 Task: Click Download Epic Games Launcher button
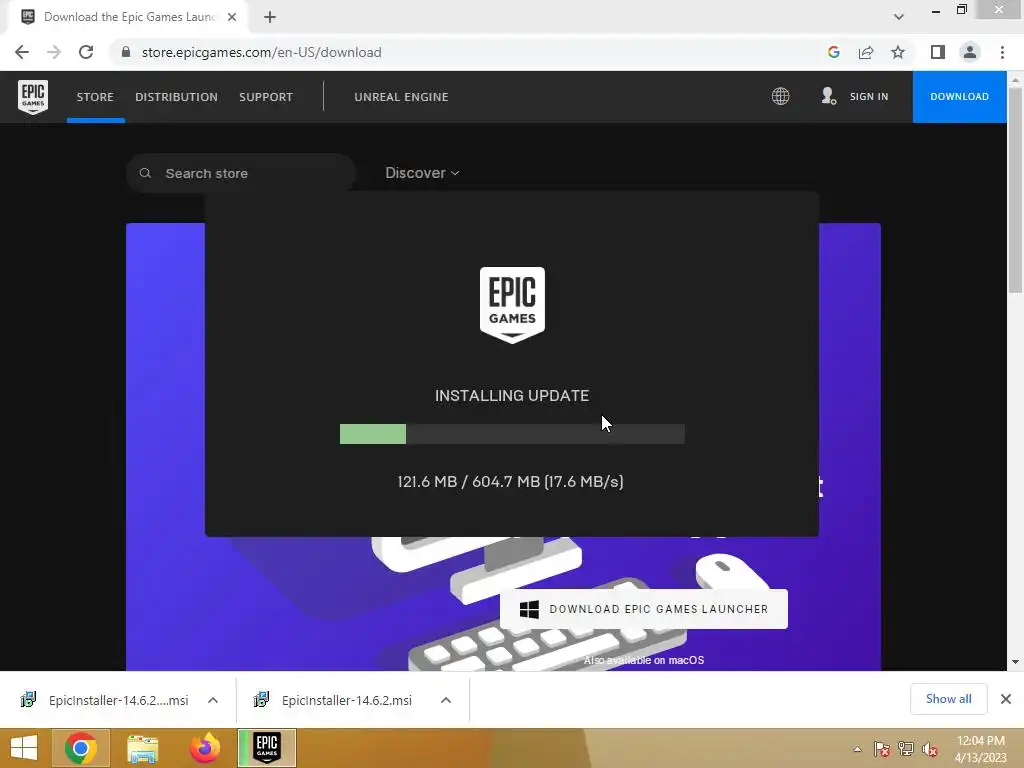tap(644, 609)
